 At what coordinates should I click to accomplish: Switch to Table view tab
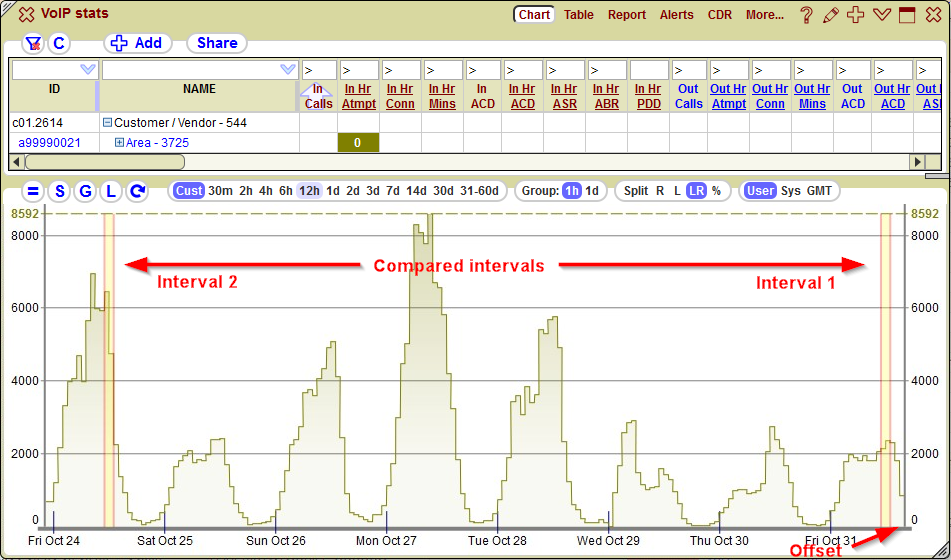[579, 15]
